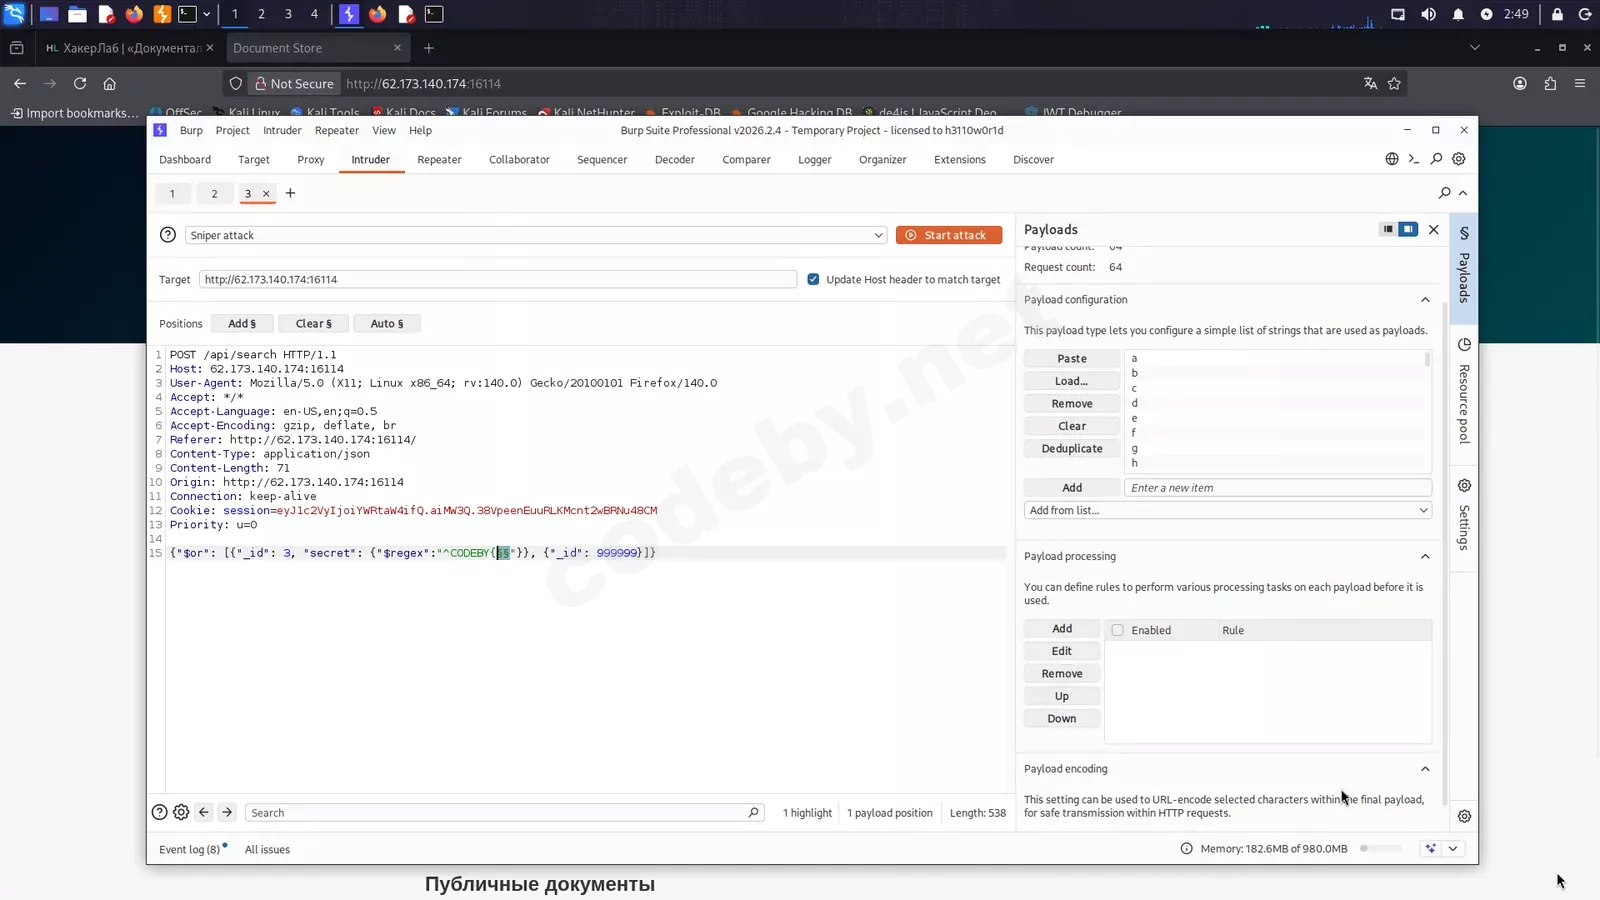
Task: Open Firefox list all tabs chevron
Action: [1474, 47]
